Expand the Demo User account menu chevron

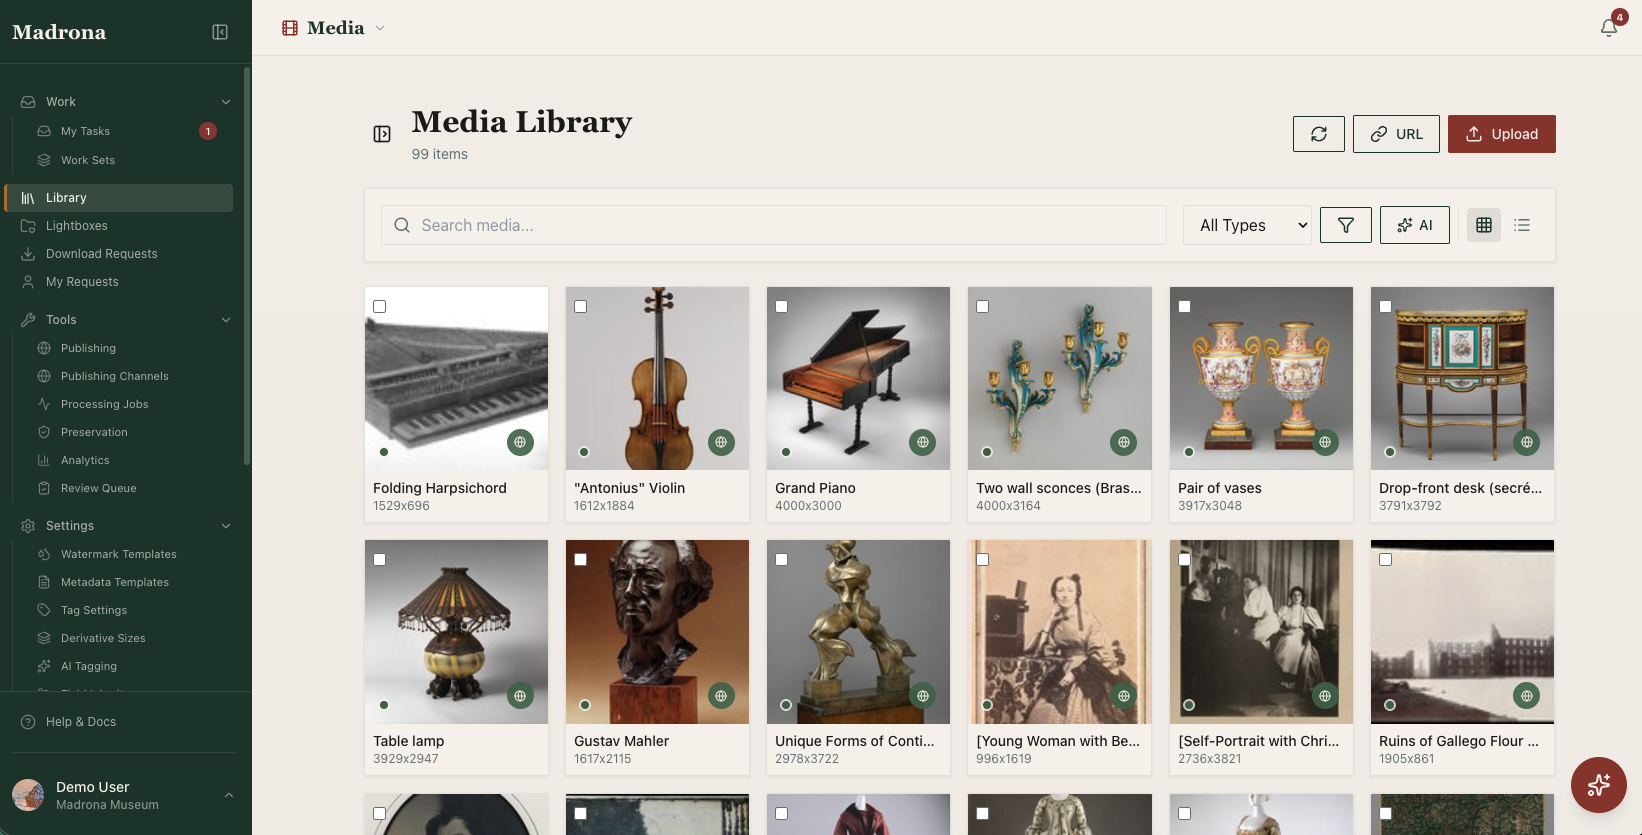229,795
